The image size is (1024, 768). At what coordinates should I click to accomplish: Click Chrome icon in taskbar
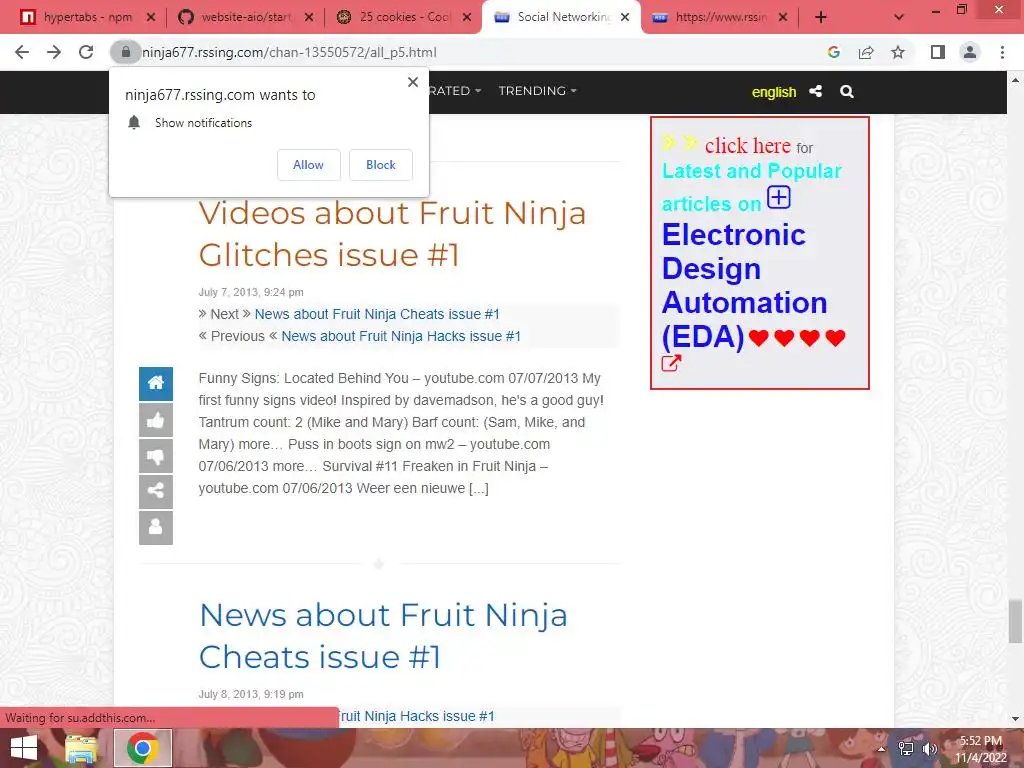tap(143, 748)
